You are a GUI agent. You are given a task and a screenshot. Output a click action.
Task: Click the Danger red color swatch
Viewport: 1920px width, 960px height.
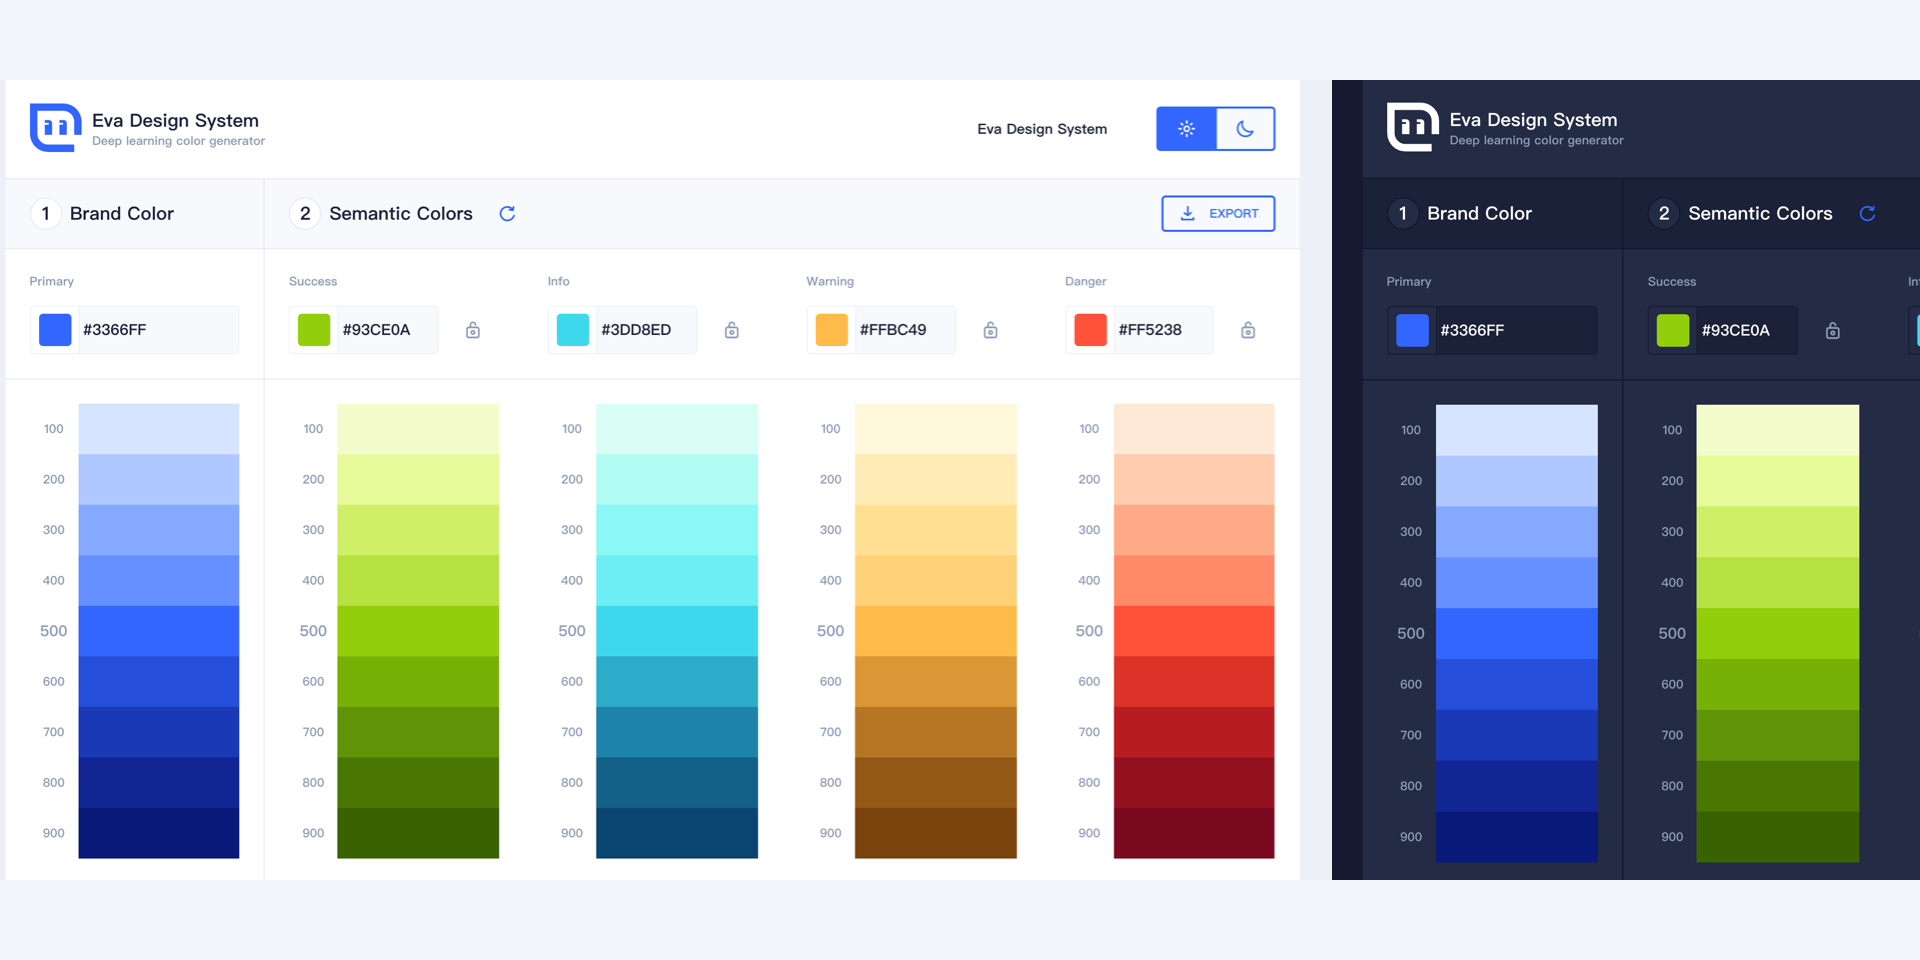(1090, 330)
